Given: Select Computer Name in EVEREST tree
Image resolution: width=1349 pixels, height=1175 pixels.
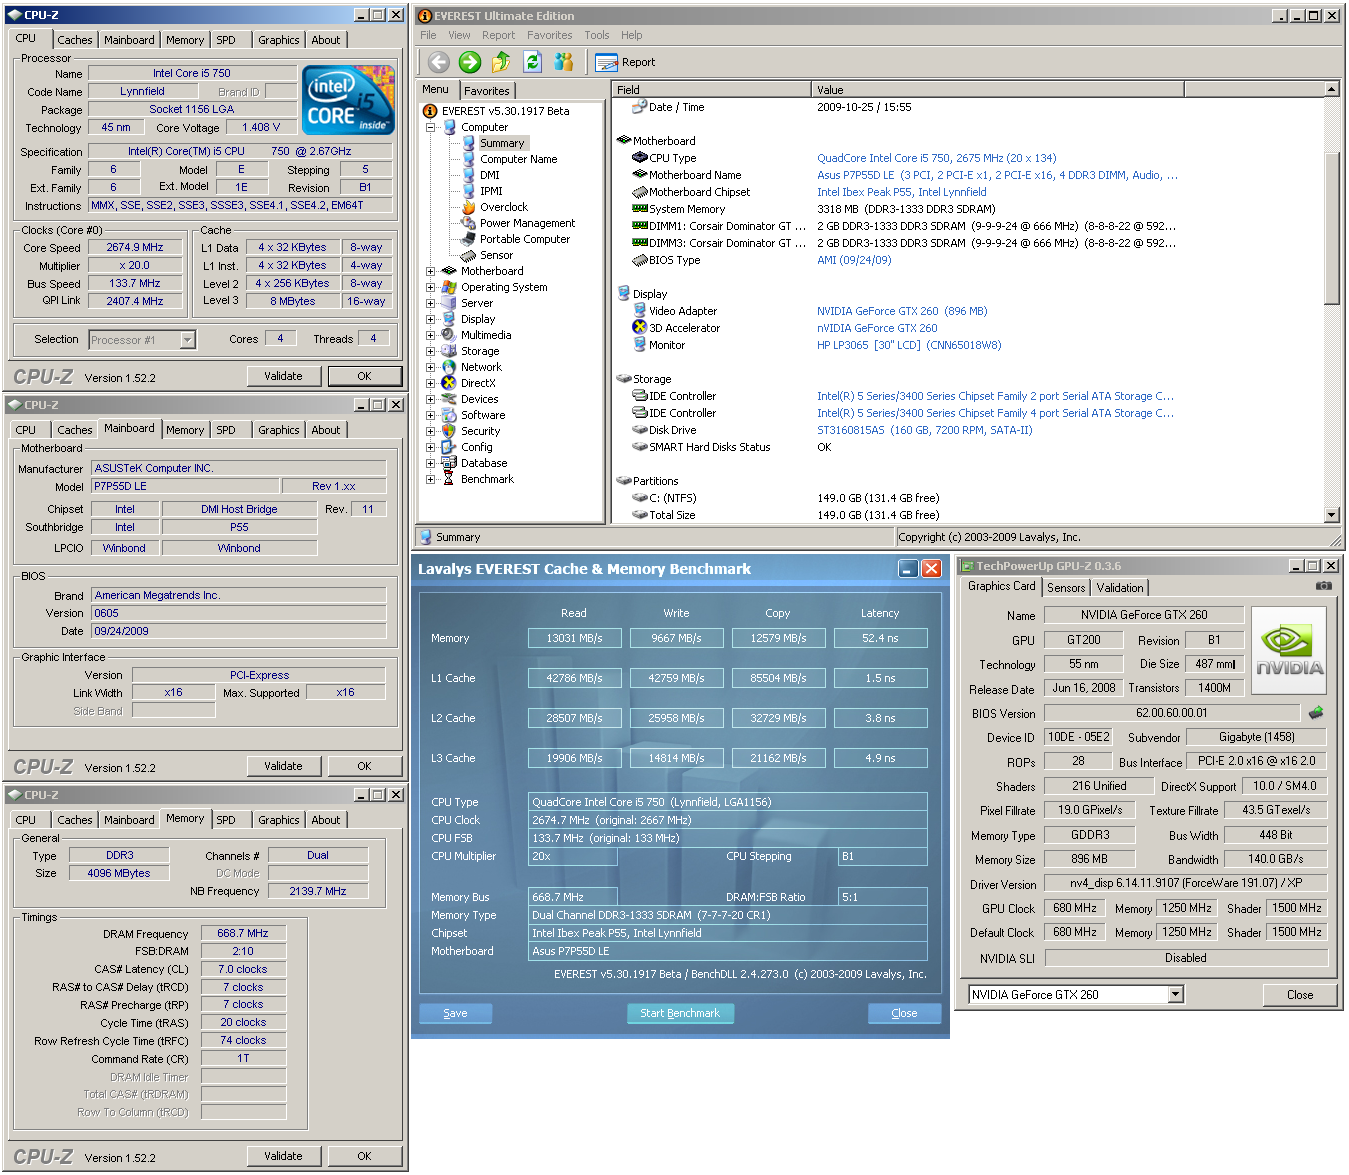Looking at the screenshot, I should (x=518, y=159).
